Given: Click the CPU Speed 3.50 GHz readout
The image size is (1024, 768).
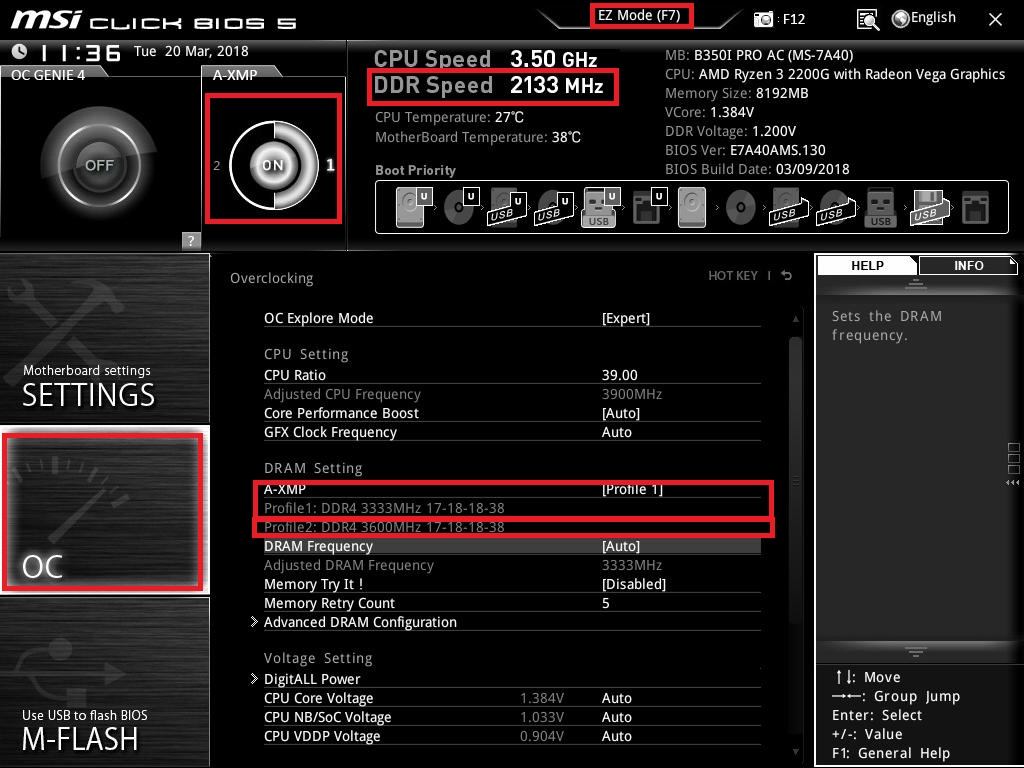Looking at the screenshot, I should tap(485, 59).
